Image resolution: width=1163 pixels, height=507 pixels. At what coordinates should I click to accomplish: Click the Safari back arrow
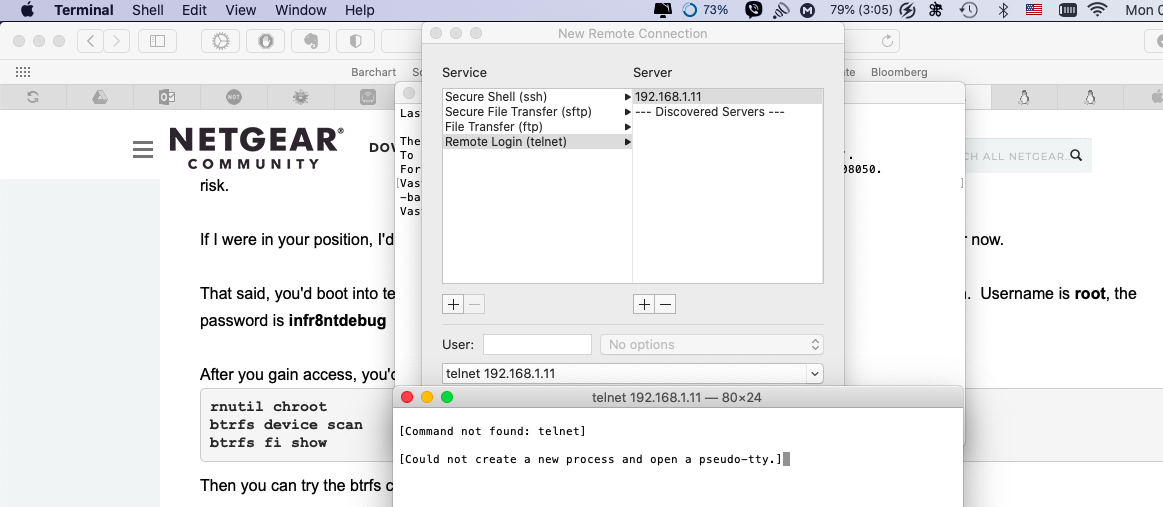(x=91, y=41)
